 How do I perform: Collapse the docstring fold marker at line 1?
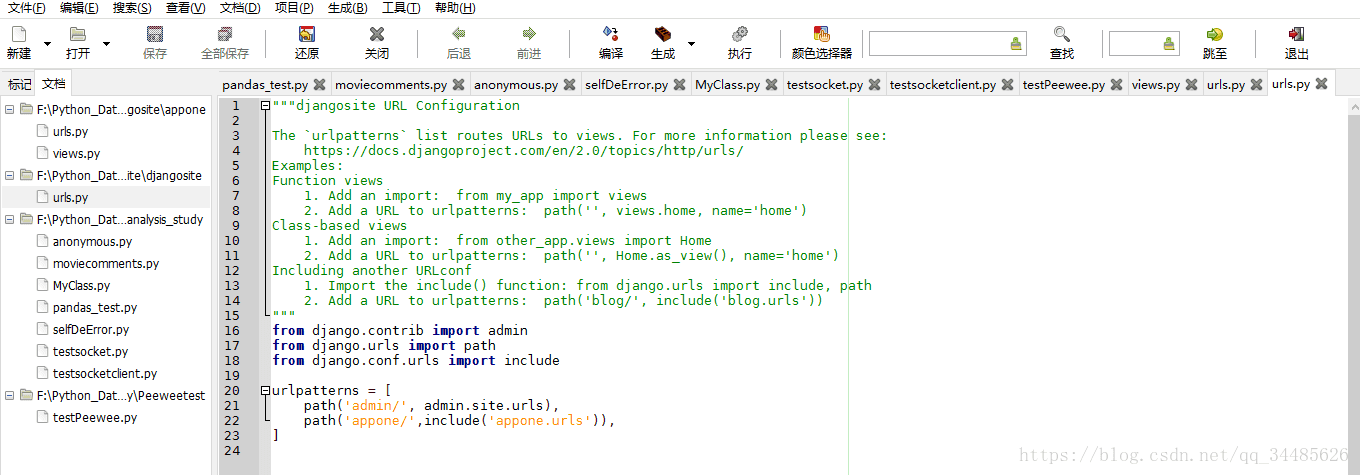[x=265, y=106]
